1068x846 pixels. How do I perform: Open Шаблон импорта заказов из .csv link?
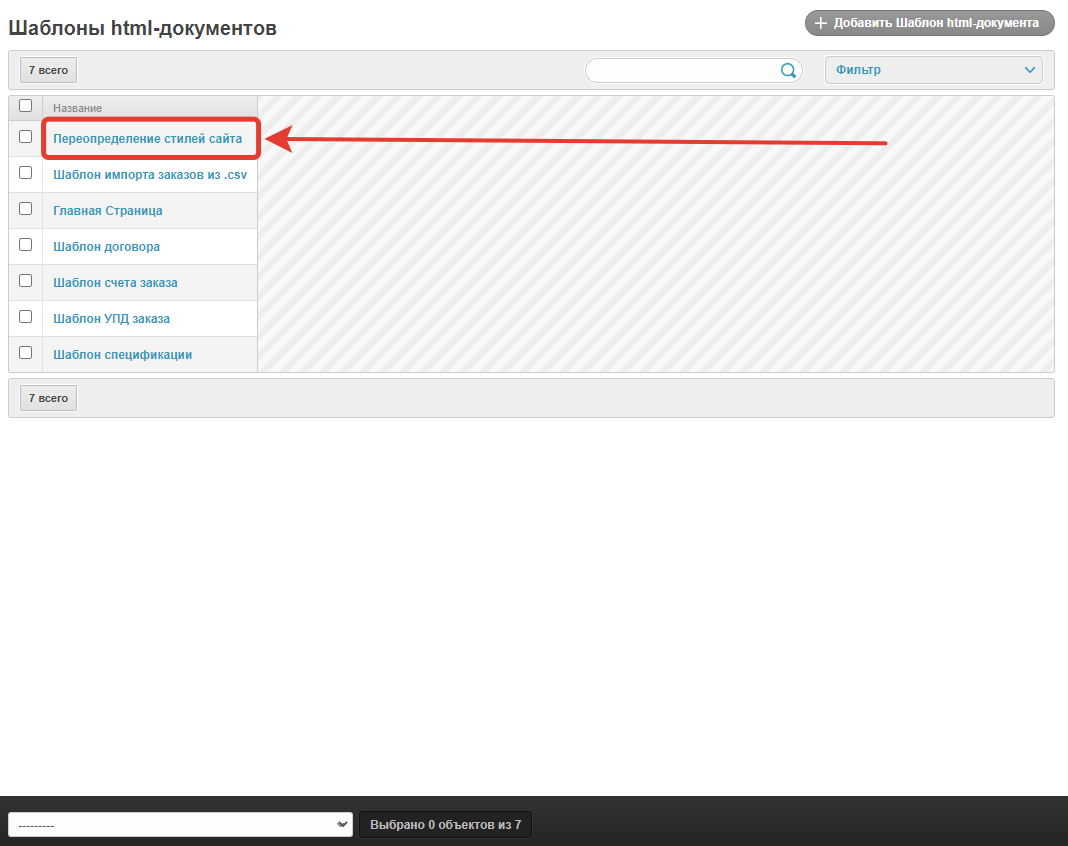point(149,175)
